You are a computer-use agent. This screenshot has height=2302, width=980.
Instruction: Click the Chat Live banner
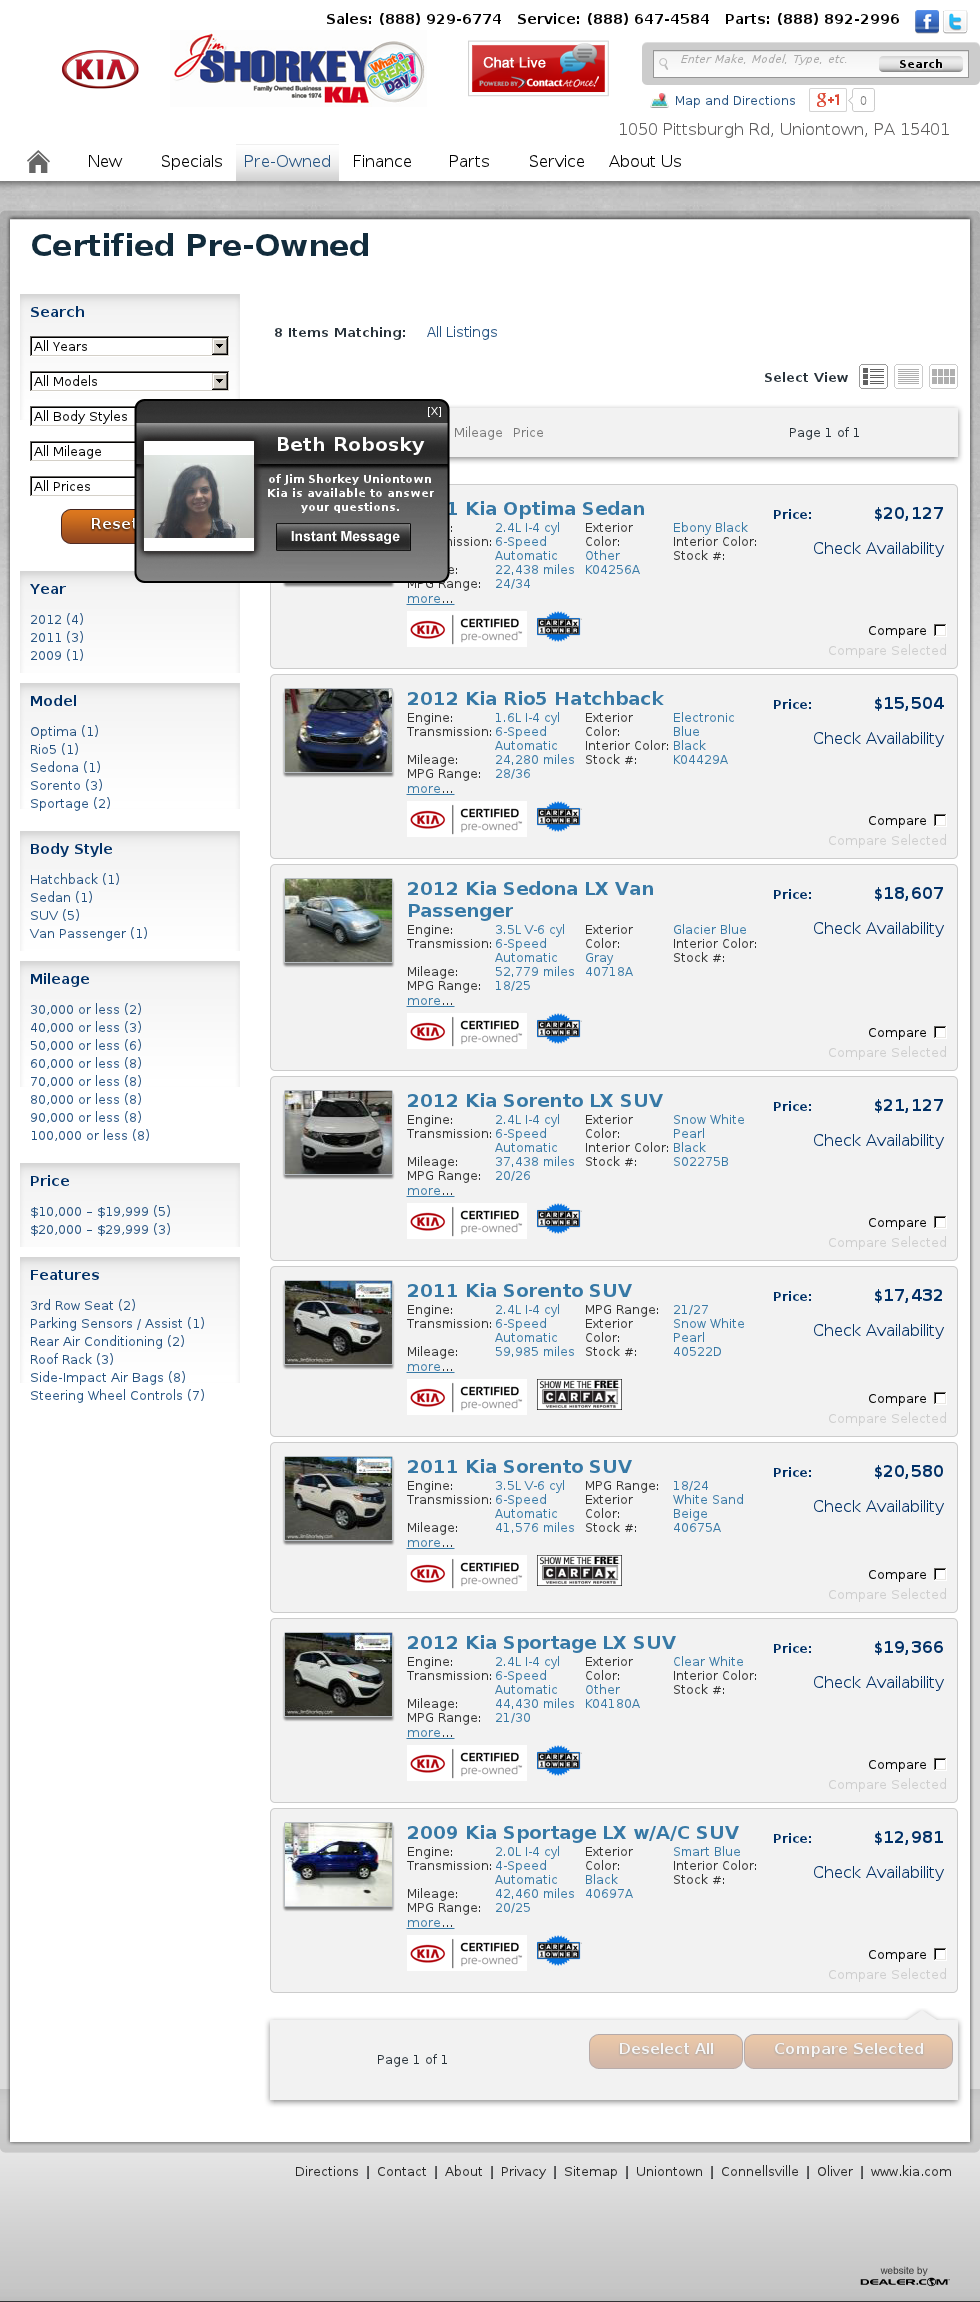pyautogui.click(x=538, y=69)
